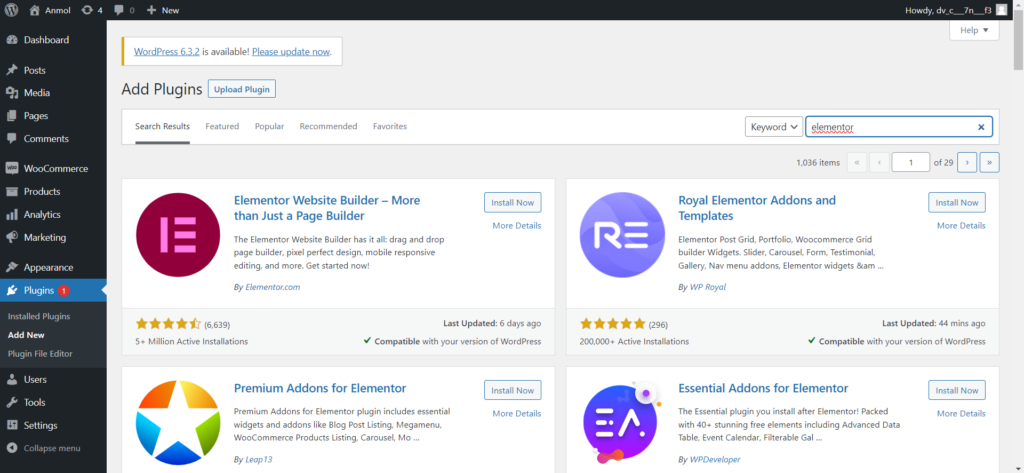Viewport: 1024px width, 473px height.
Task: Click the WordPress 6.3.2 link
Action: 167,52
